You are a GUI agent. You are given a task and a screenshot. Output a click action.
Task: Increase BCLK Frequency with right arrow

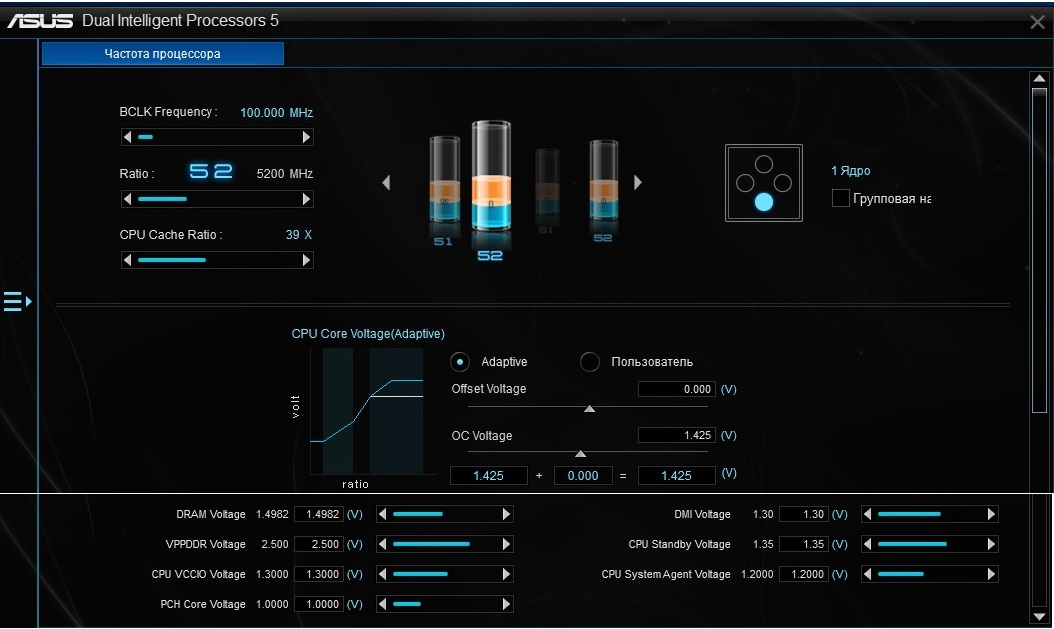[307, 137]
